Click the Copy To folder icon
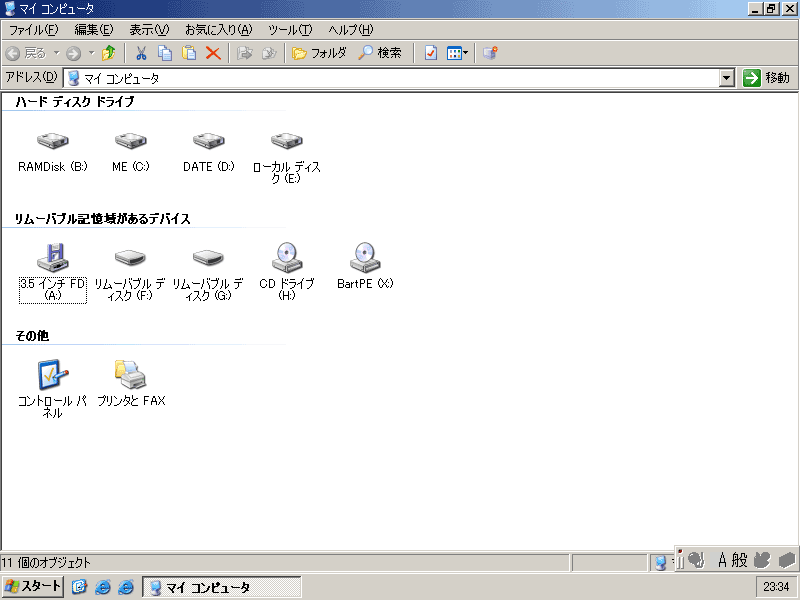The height and width of the screenshot is (600, 800). (269, 53)
